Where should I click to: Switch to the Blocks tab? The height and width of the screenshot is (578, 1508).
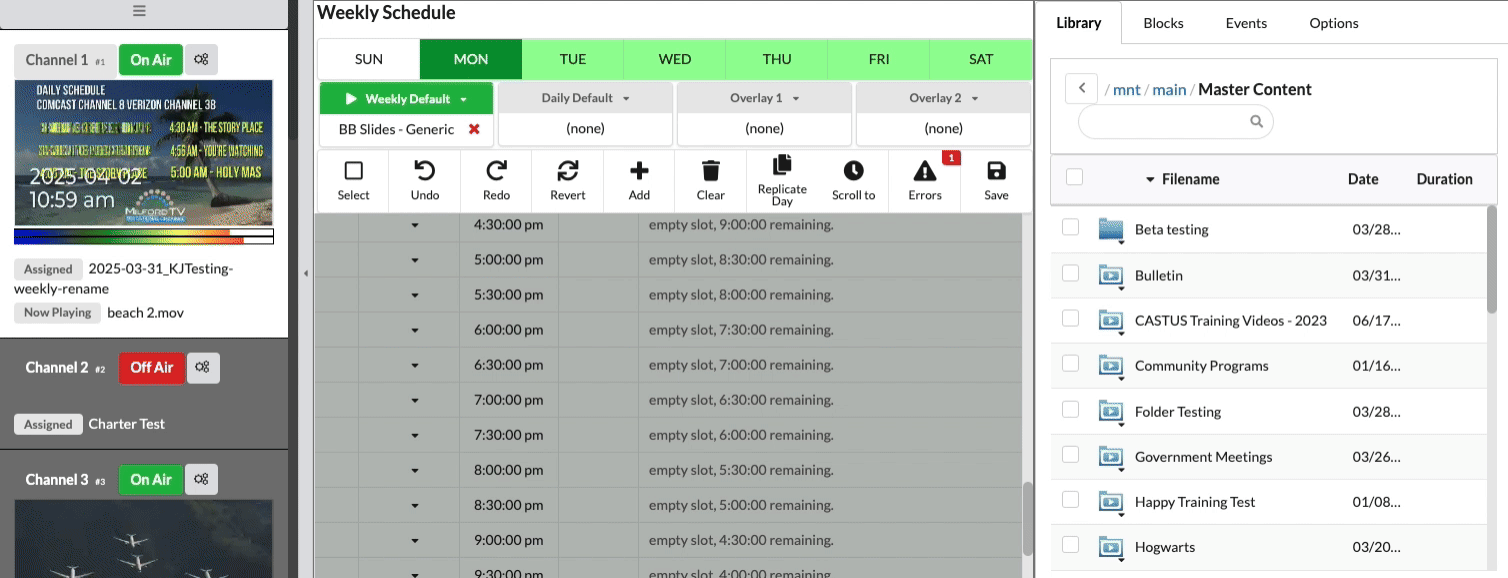pos(1163,23)
